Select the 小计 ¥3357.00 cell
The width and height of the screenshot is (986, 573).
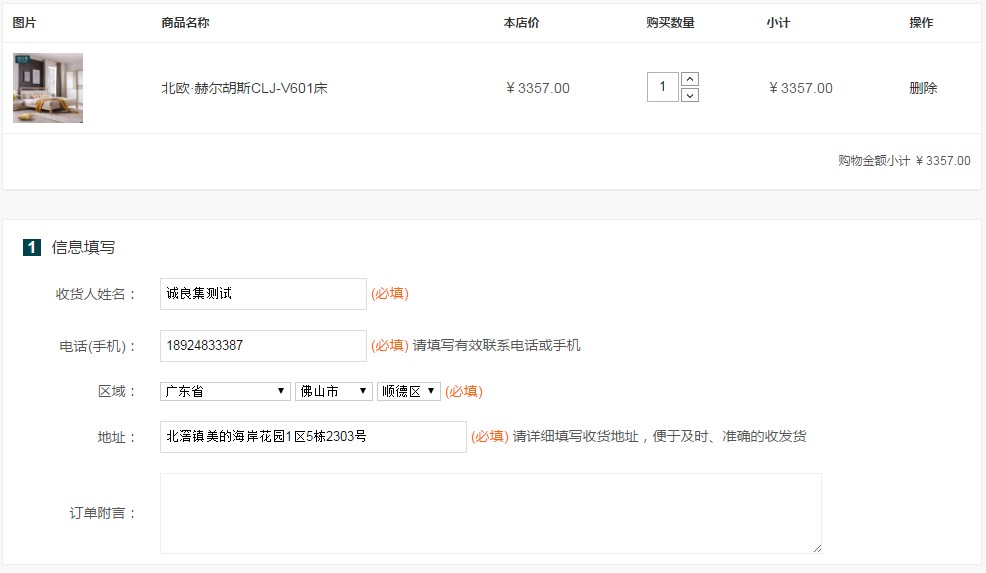[800, 88]
